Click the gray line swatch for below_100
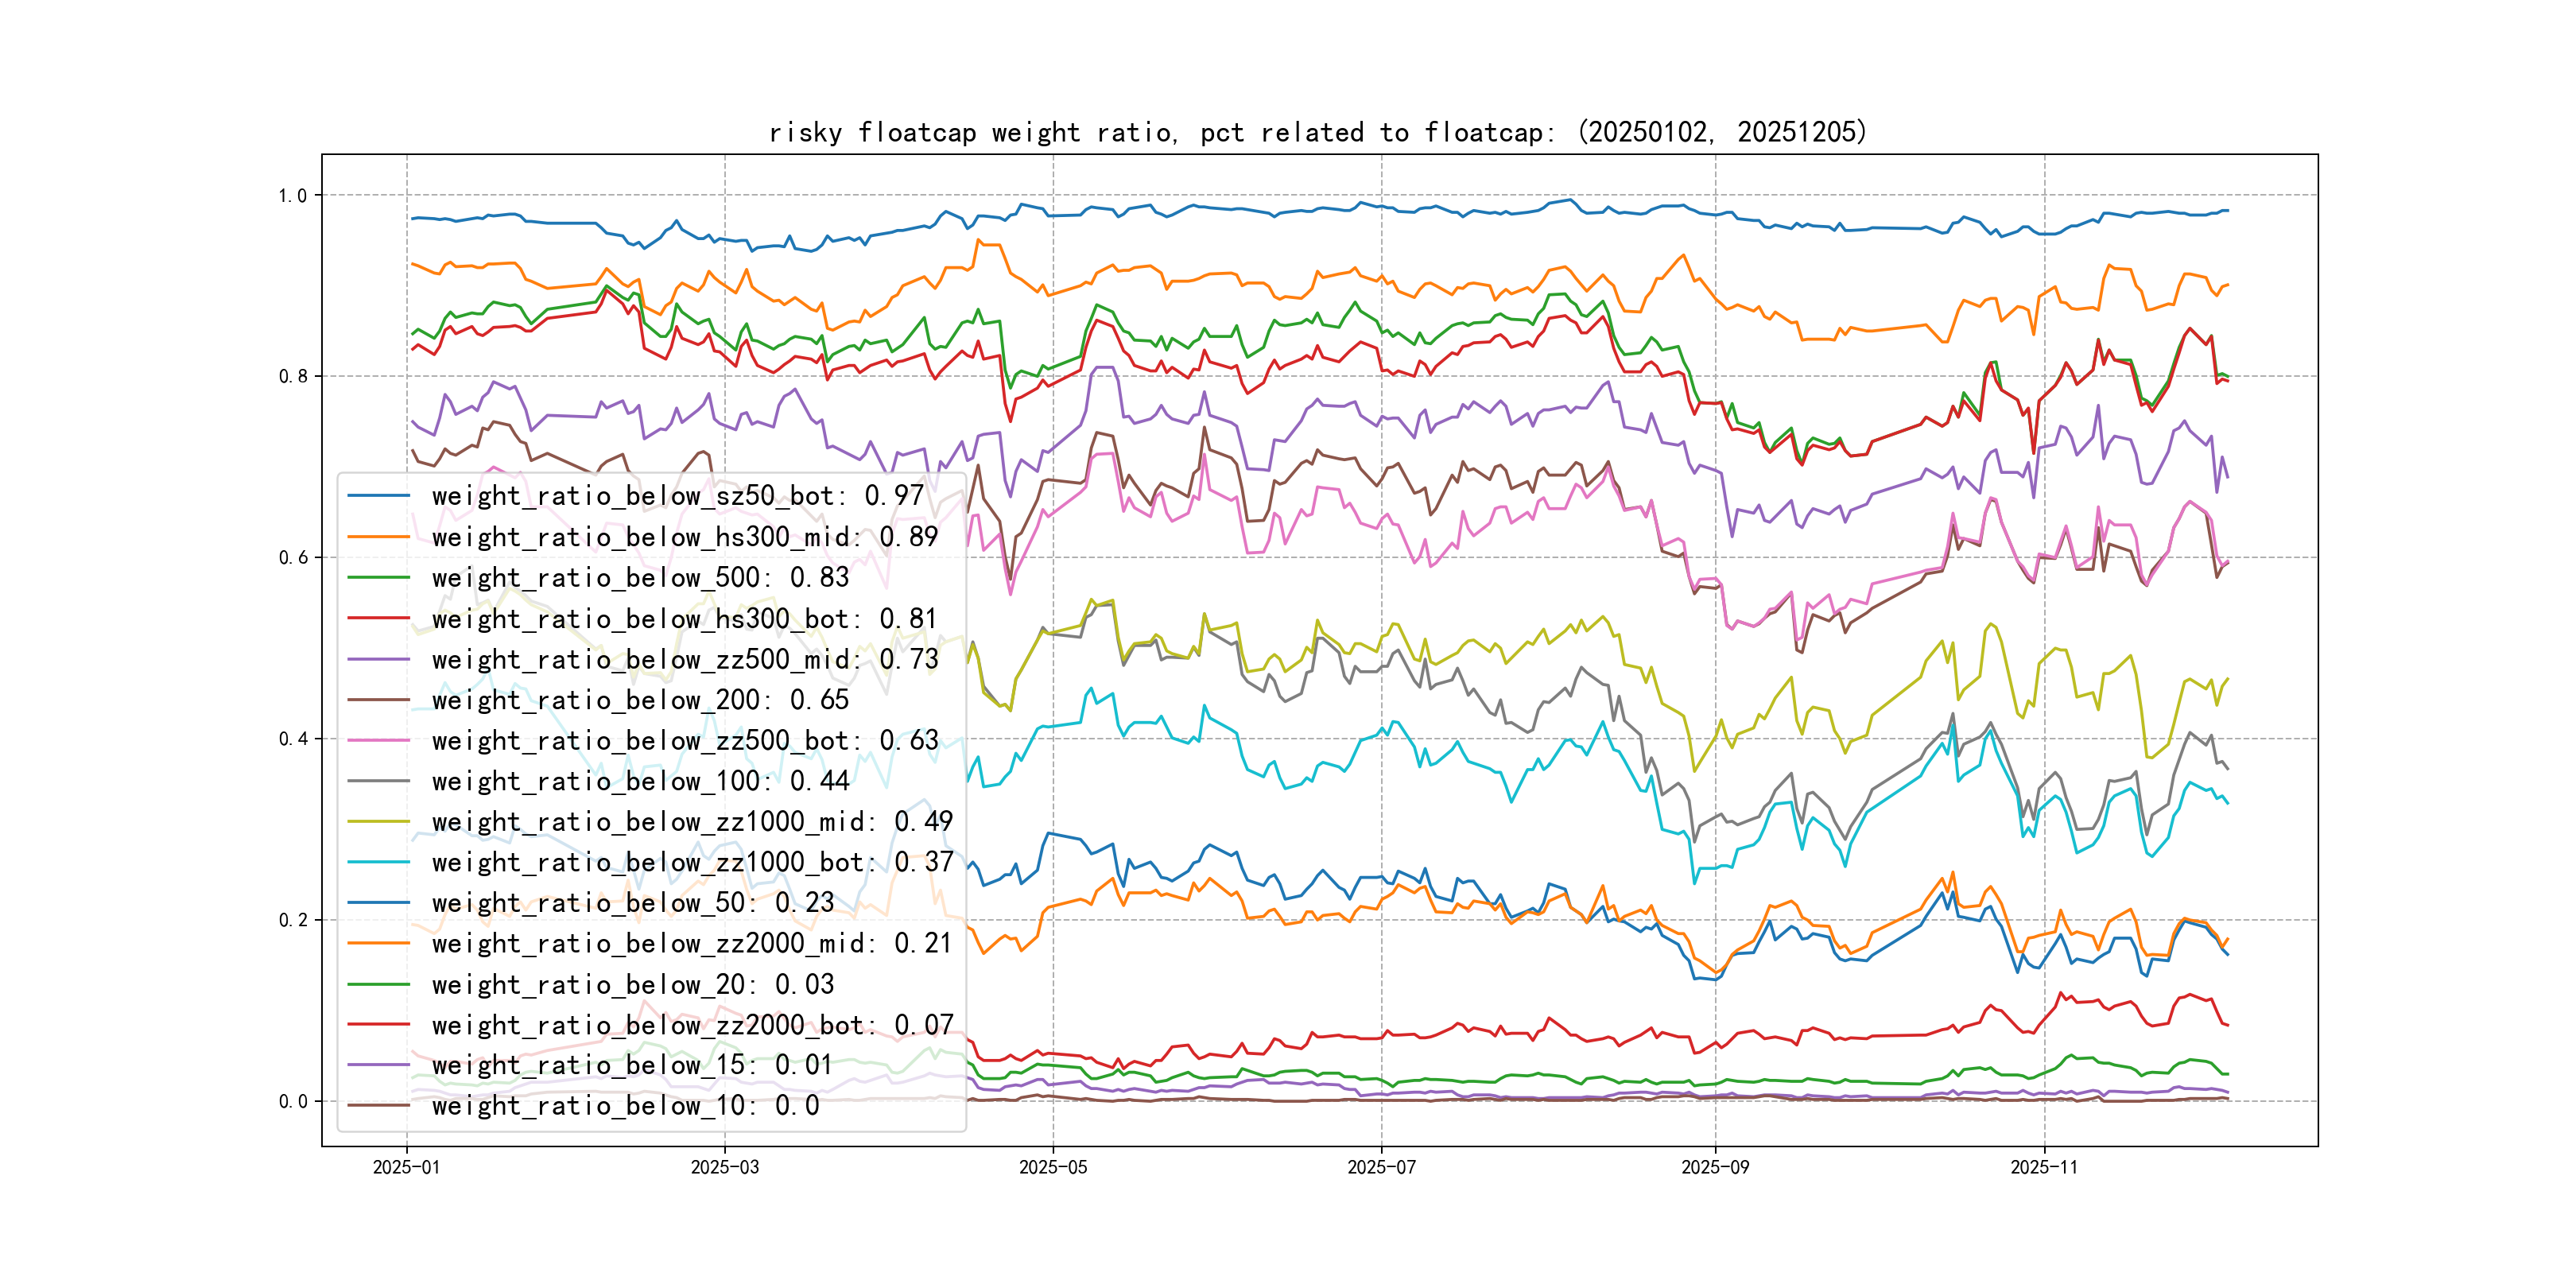Screen dimensions: 2576x1288 378,781
